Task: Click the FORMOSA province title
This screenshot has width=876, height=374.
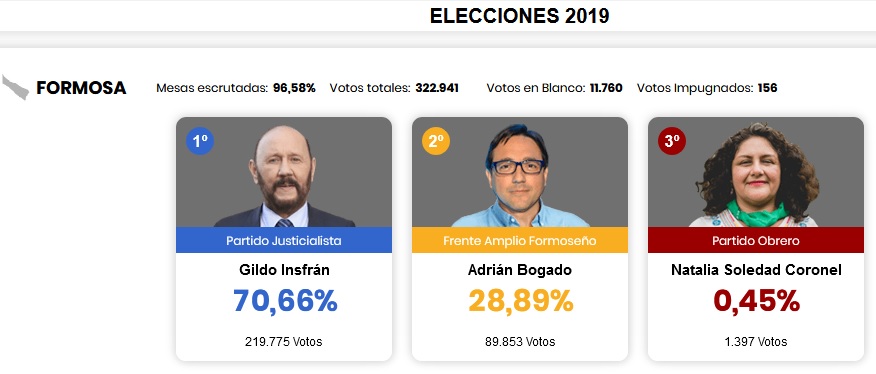Action: tap(81, 88)
